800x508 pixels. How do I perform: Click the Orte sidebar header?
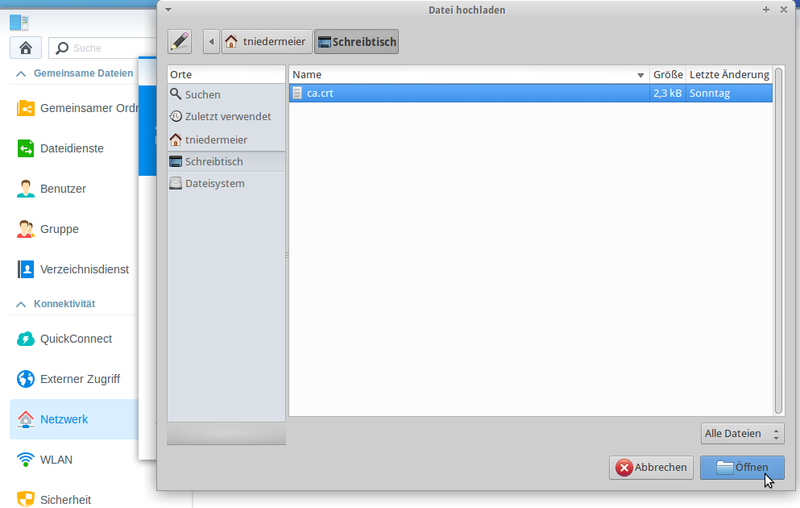[x=226, y=74]
